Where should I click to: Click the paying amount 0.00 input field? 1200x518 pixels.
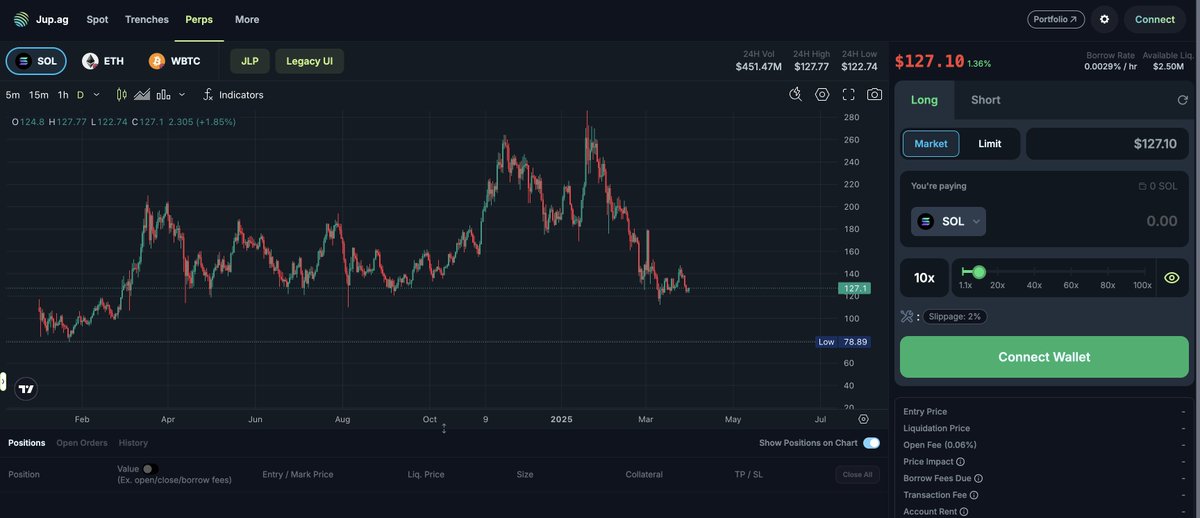point(1086,221)
